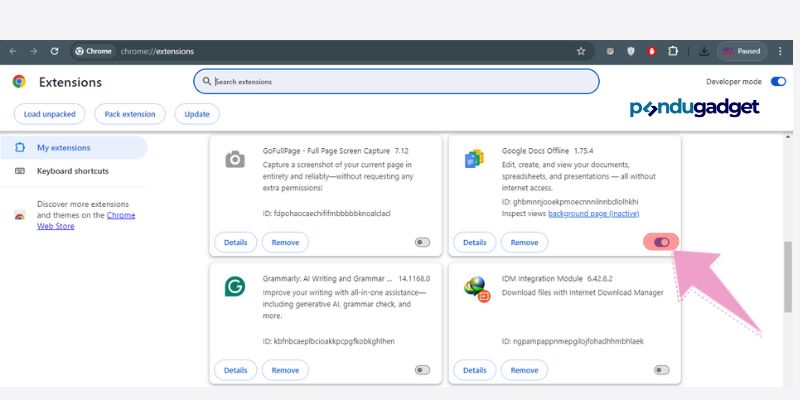Click the extension icon left of the shield icon
The image size is (800, 400).
tap(610, 52)
